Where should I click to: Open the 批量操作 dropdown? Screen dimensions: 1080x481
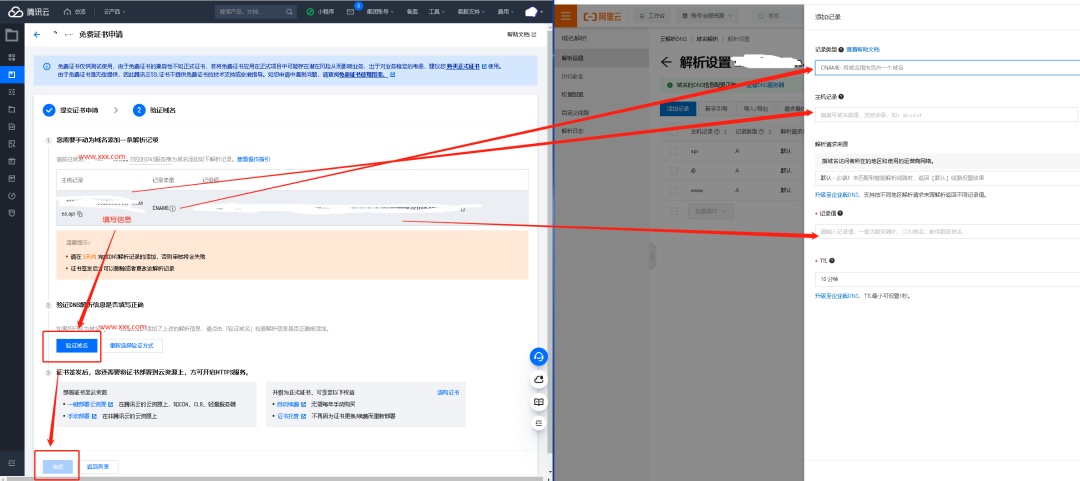(711, 210)
